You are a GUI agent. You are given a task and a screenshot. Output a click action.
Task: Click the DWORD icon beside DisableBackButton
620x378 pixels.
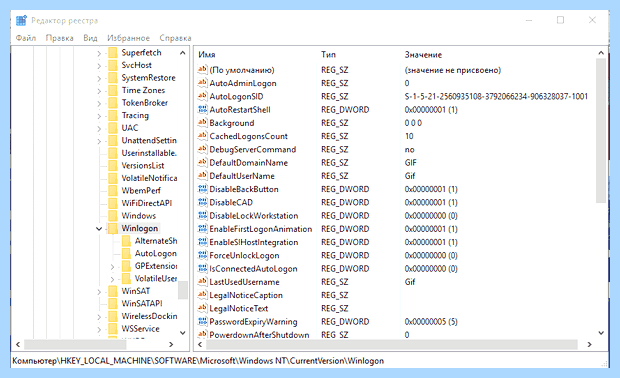pyautogui.click(x=202, y=189)
